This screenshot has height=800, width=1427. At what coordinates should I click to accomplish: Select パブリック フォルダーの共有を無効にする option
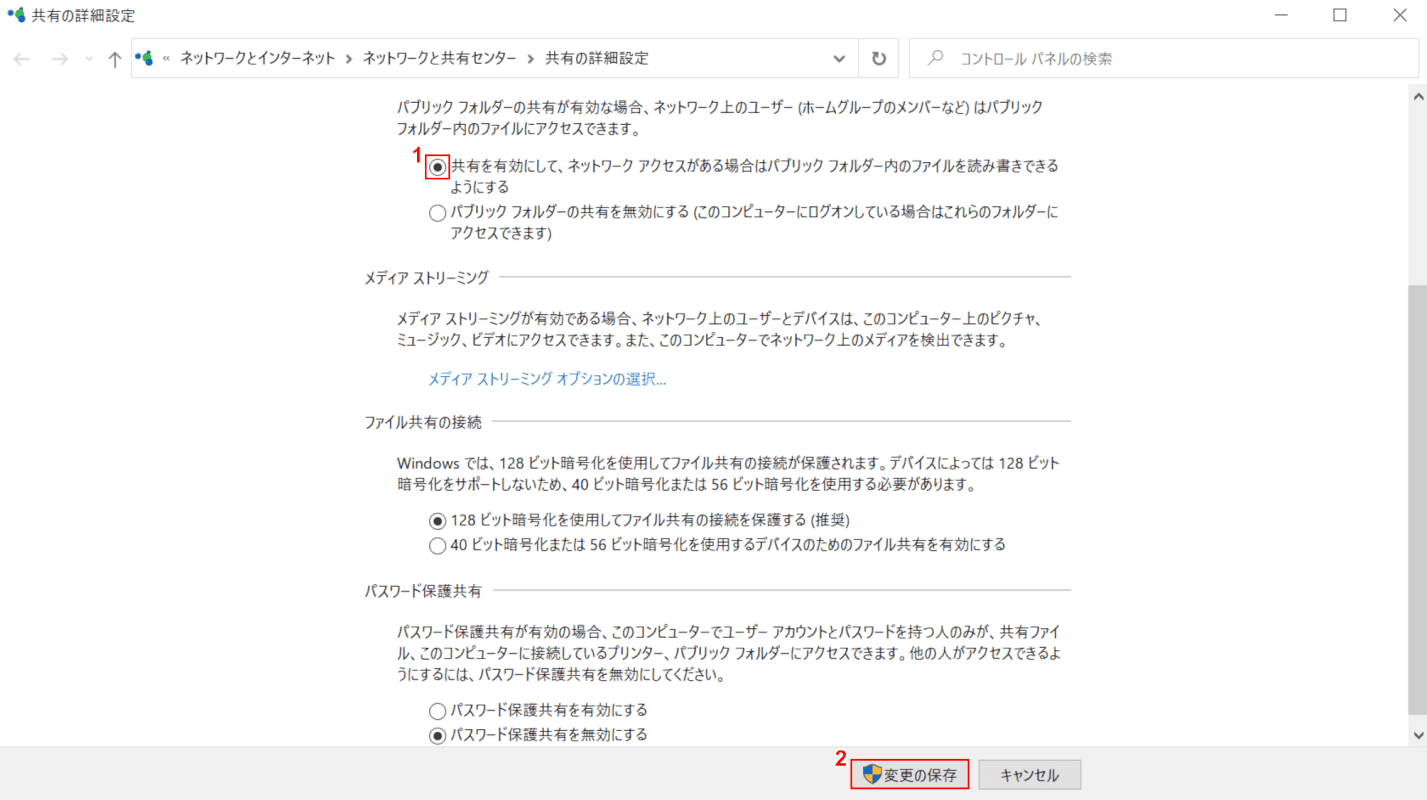coord(437,212)
